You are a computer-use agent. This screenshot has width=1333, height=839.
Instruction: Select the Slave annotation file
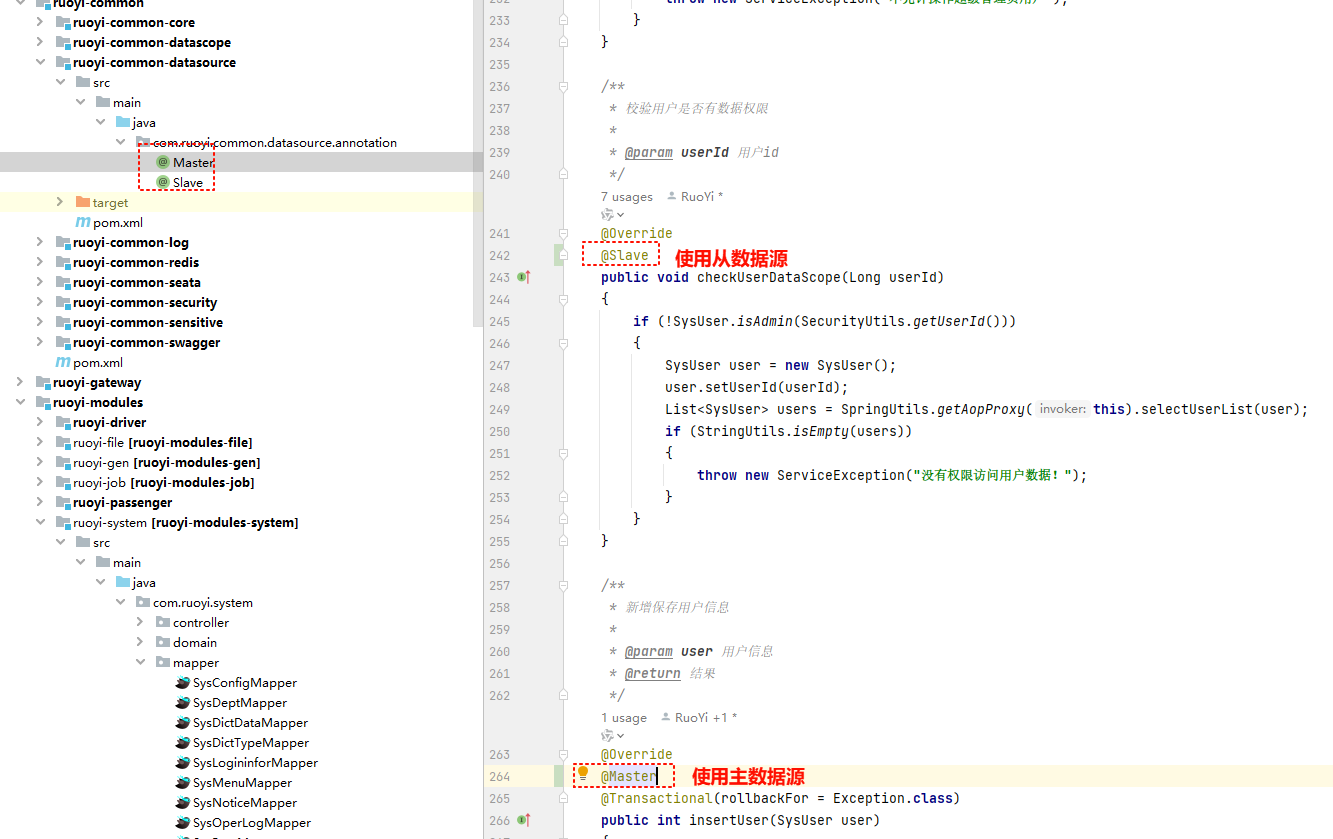point(187,182)
